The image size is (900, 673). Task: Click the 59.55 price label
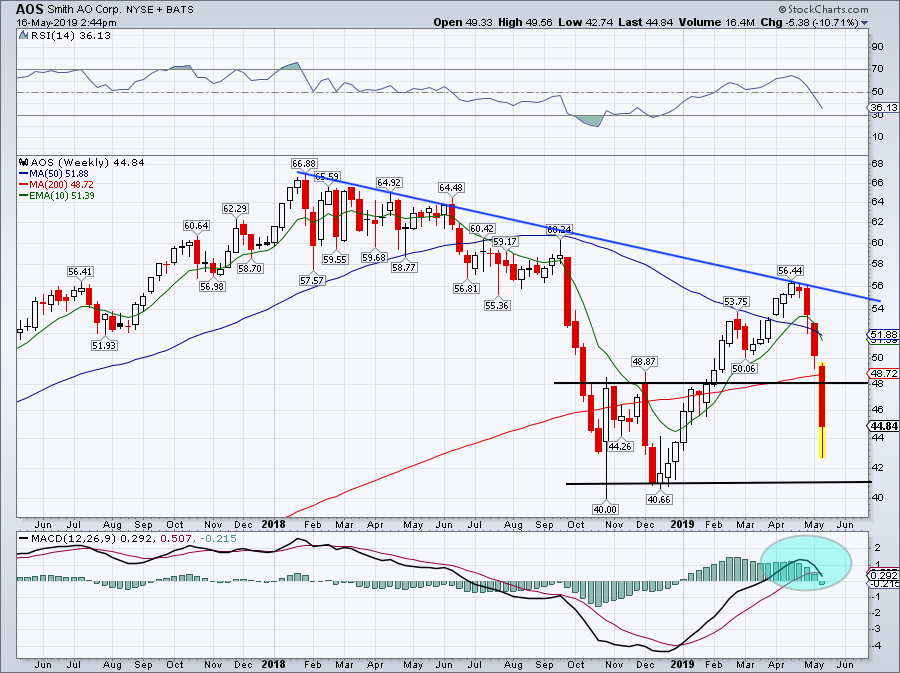pyautogui.click(x=335, y=259)
